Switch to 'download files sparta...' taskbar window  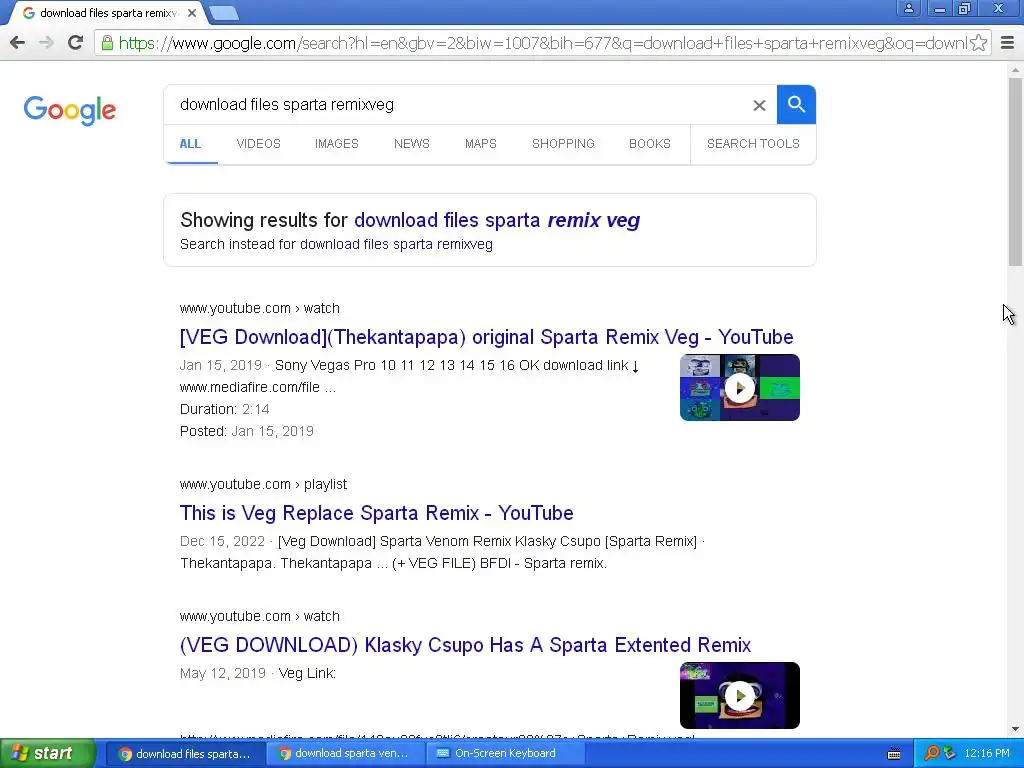[185, 754]
